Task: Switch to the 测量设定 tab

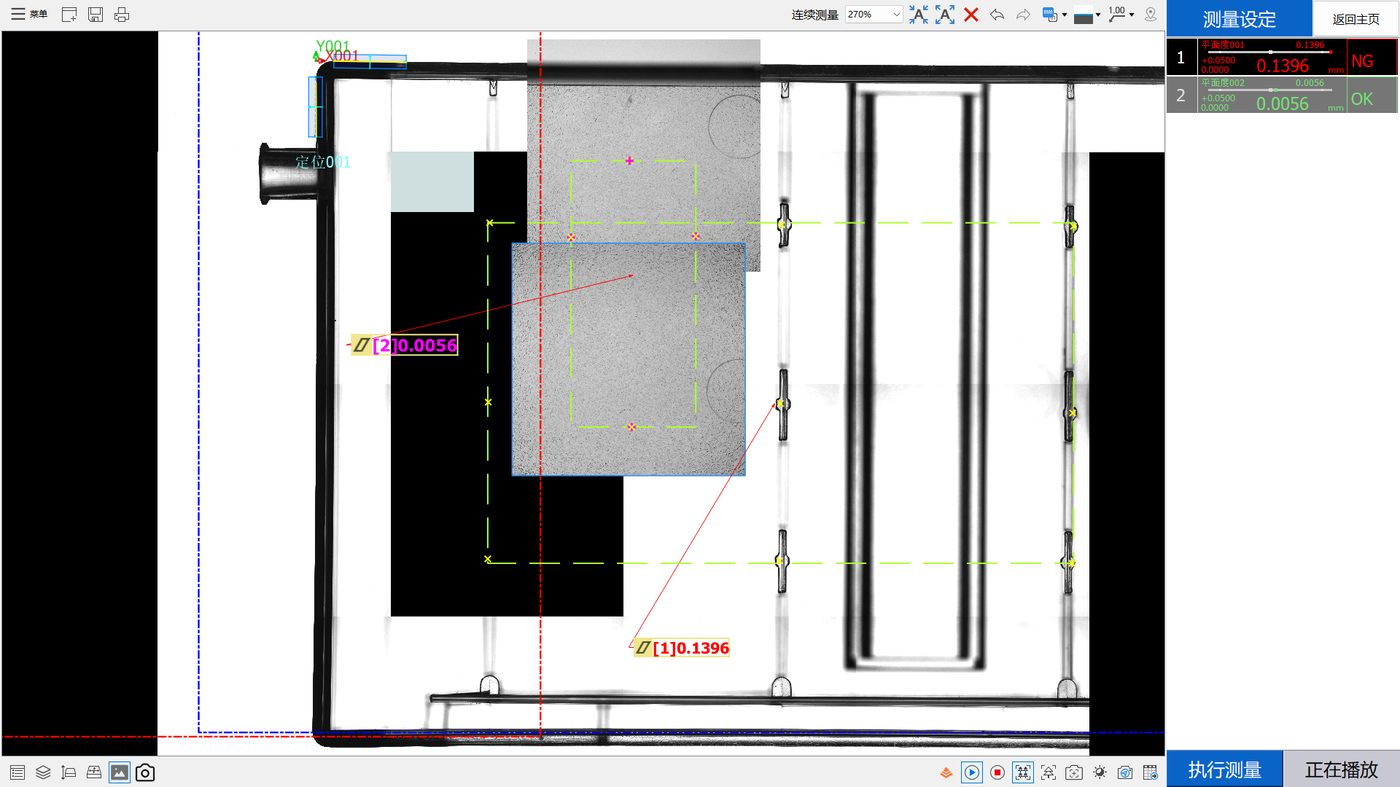Action: click(x=1239, y=18)
